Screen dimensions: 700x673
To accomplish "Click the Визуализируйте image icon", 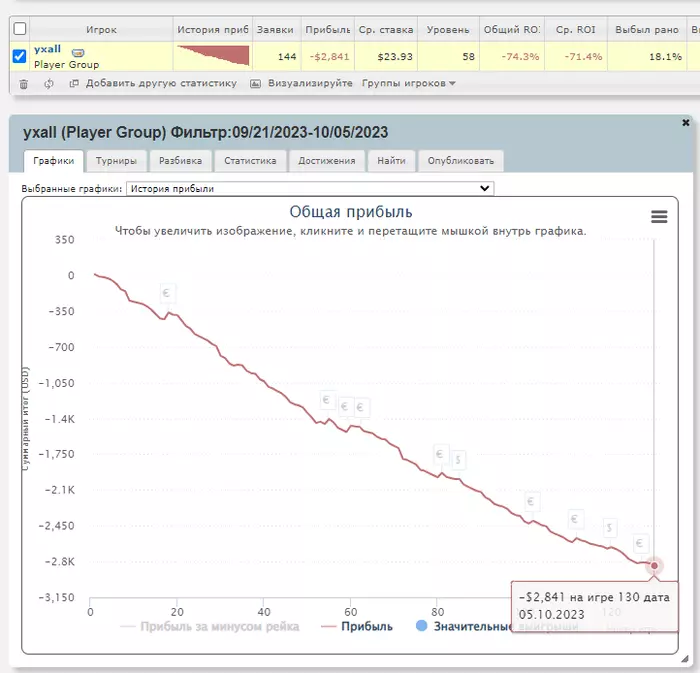I will (x=255, y=83).
